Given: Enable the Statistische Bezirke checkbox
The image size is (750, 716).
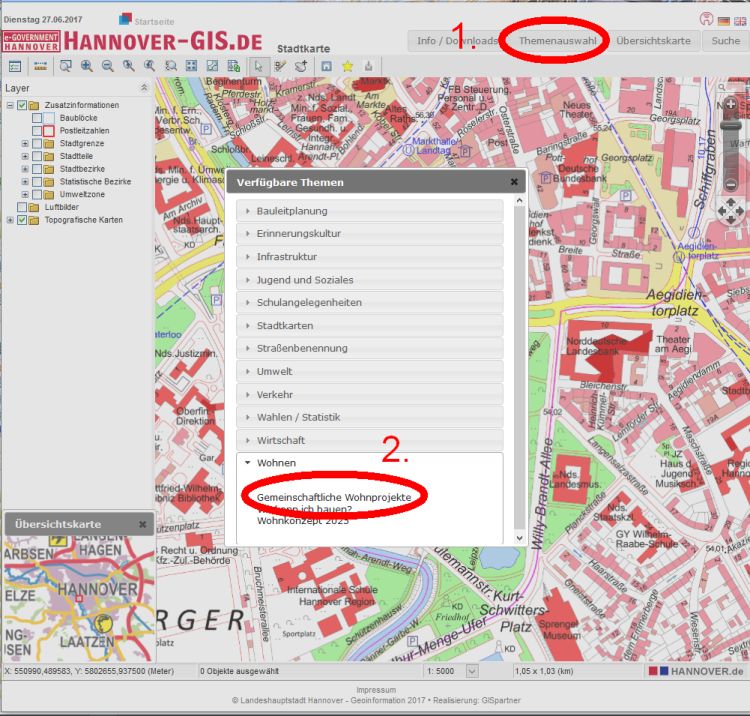Looking at the screenshot, I should (37, 182).
